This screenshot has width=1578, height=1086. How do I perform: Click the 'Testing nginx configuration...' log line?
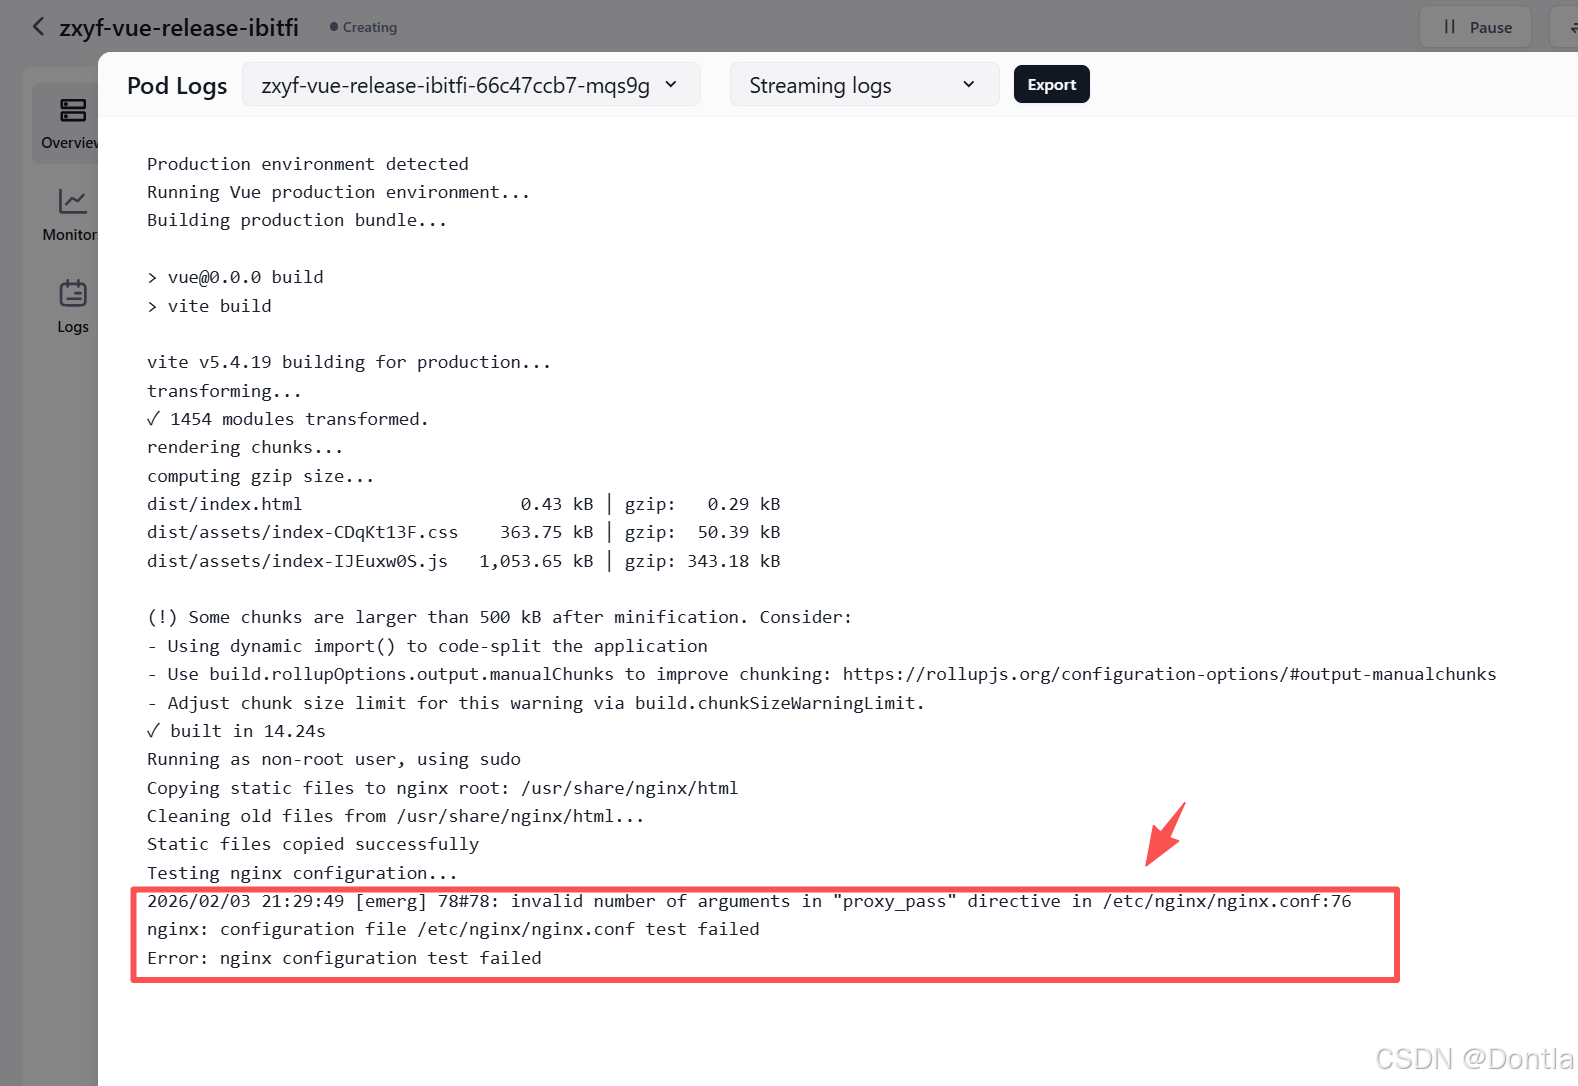[x=302, y=873]
